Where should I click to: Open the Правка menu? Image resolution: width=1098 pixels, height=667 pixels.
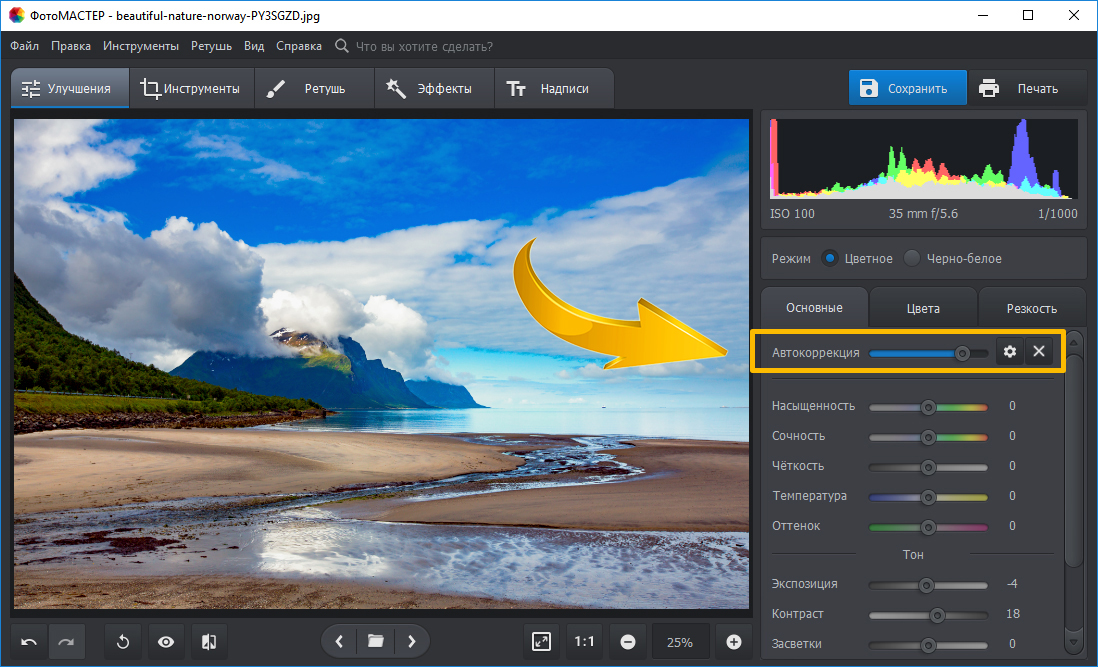coord(71,46)
